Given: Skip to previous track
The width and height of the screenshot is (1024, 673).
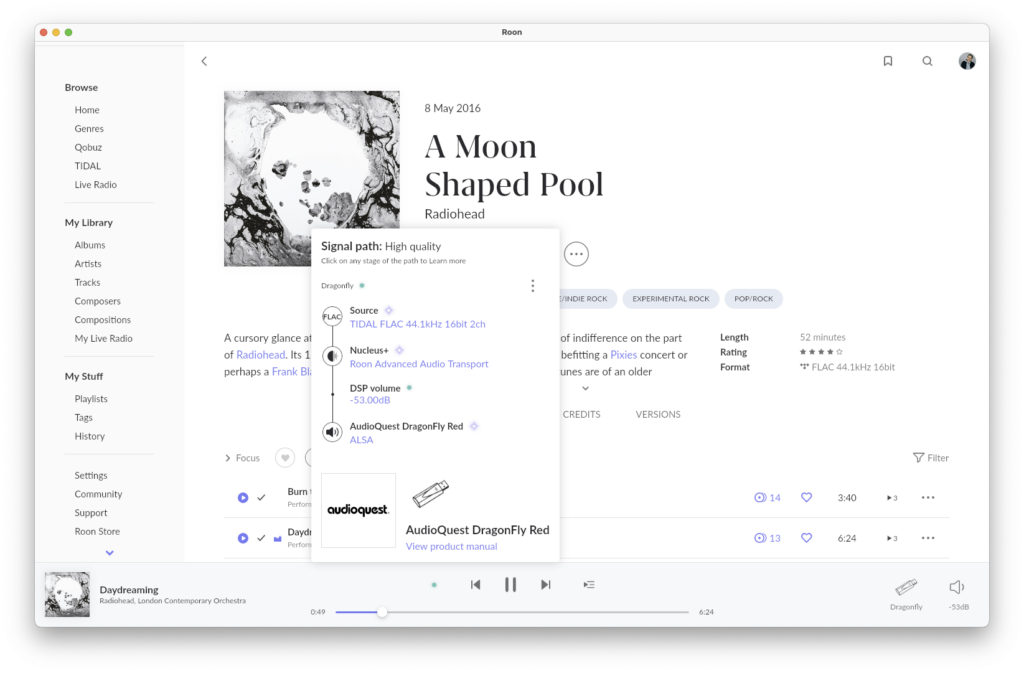Looking at the screenshot, I should (475, 584).
